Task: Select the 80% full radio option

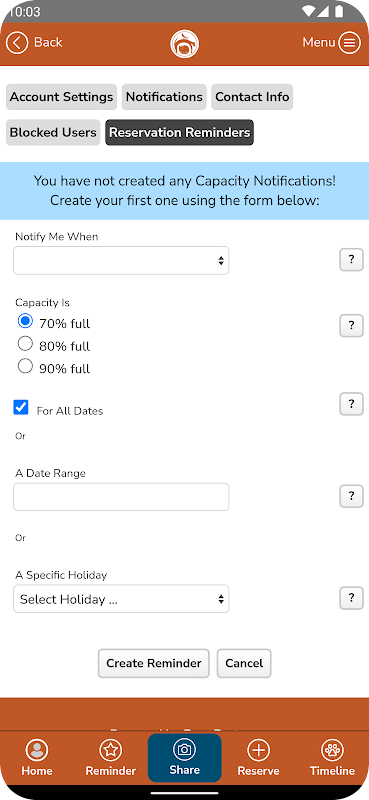Action: click(25, 344)
